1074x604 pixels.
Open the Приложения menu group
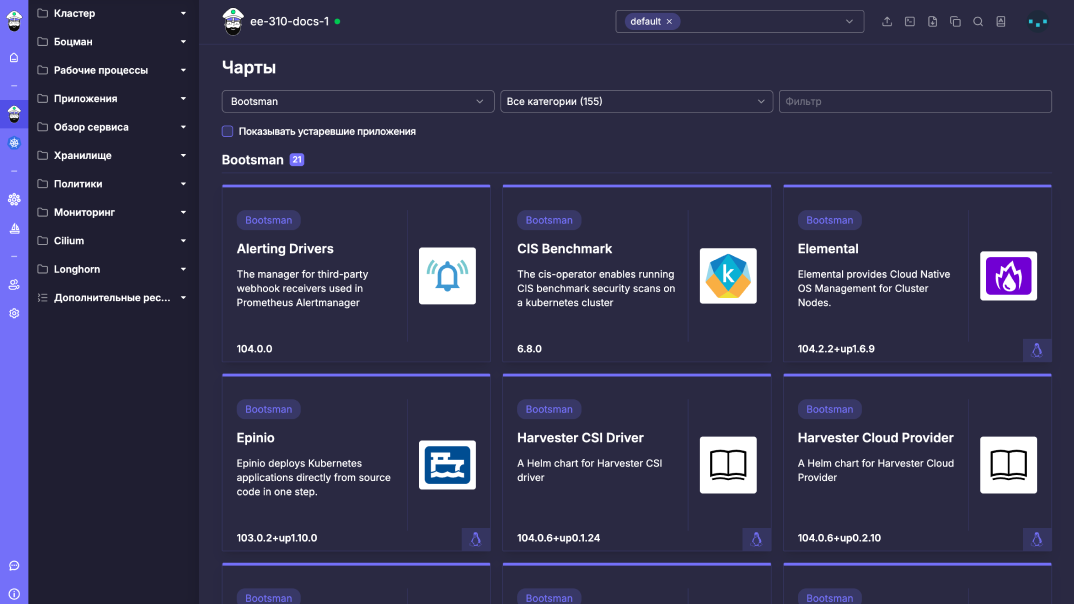[113, 99]
